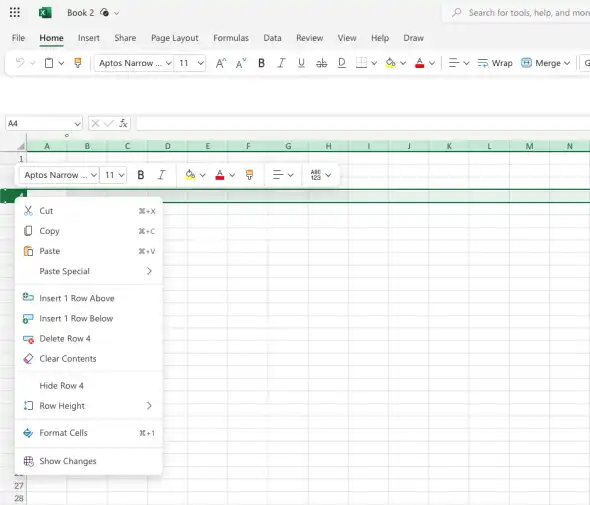This screenshot has width=590, height=505.
Task: Choose Insert 1 Row Below
Action: (x=89, y=318)
